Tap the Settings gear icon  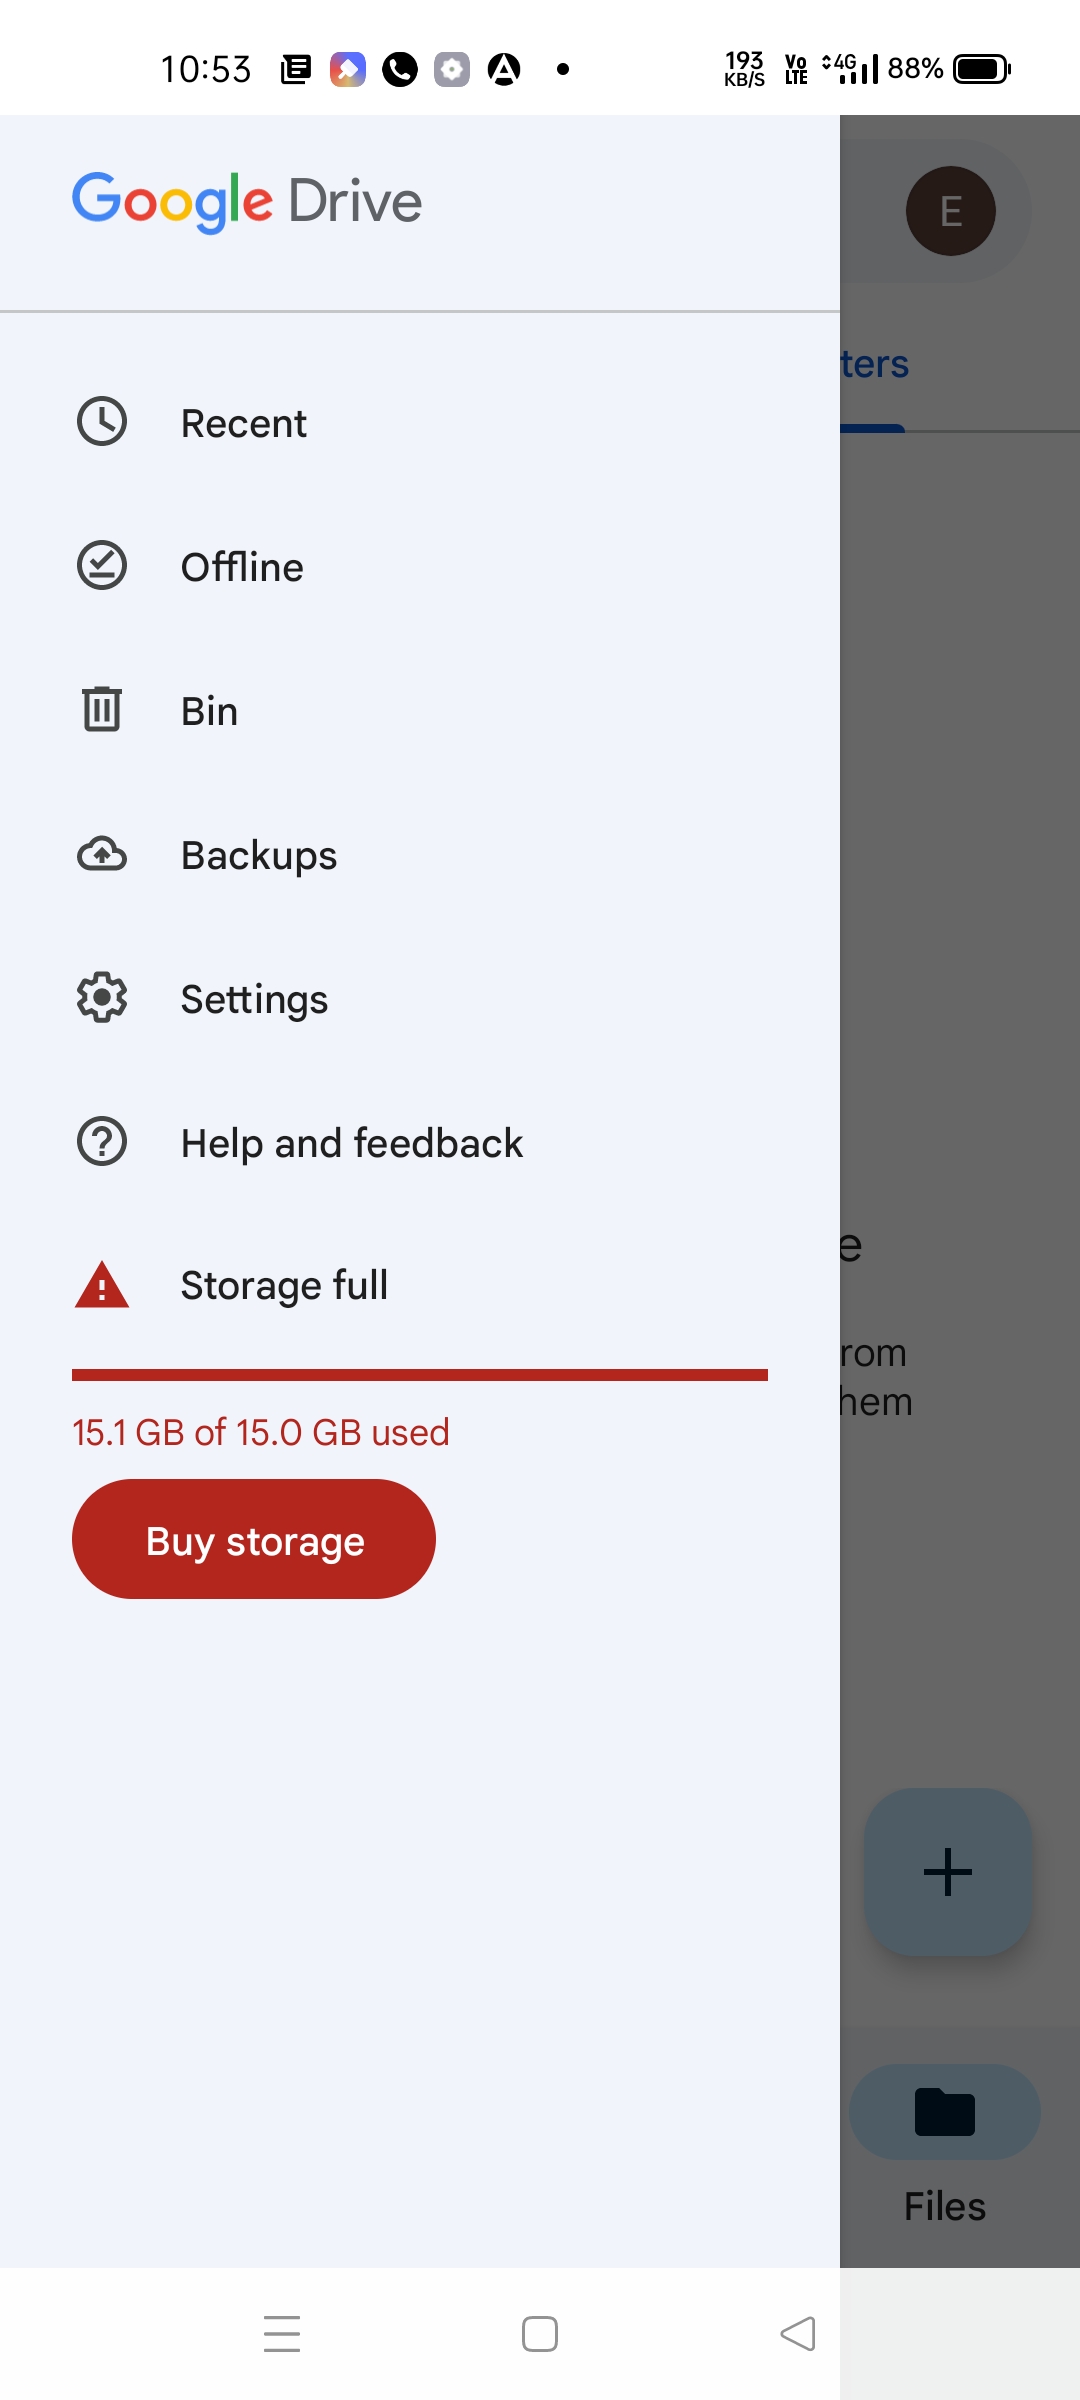click(102, 998)
